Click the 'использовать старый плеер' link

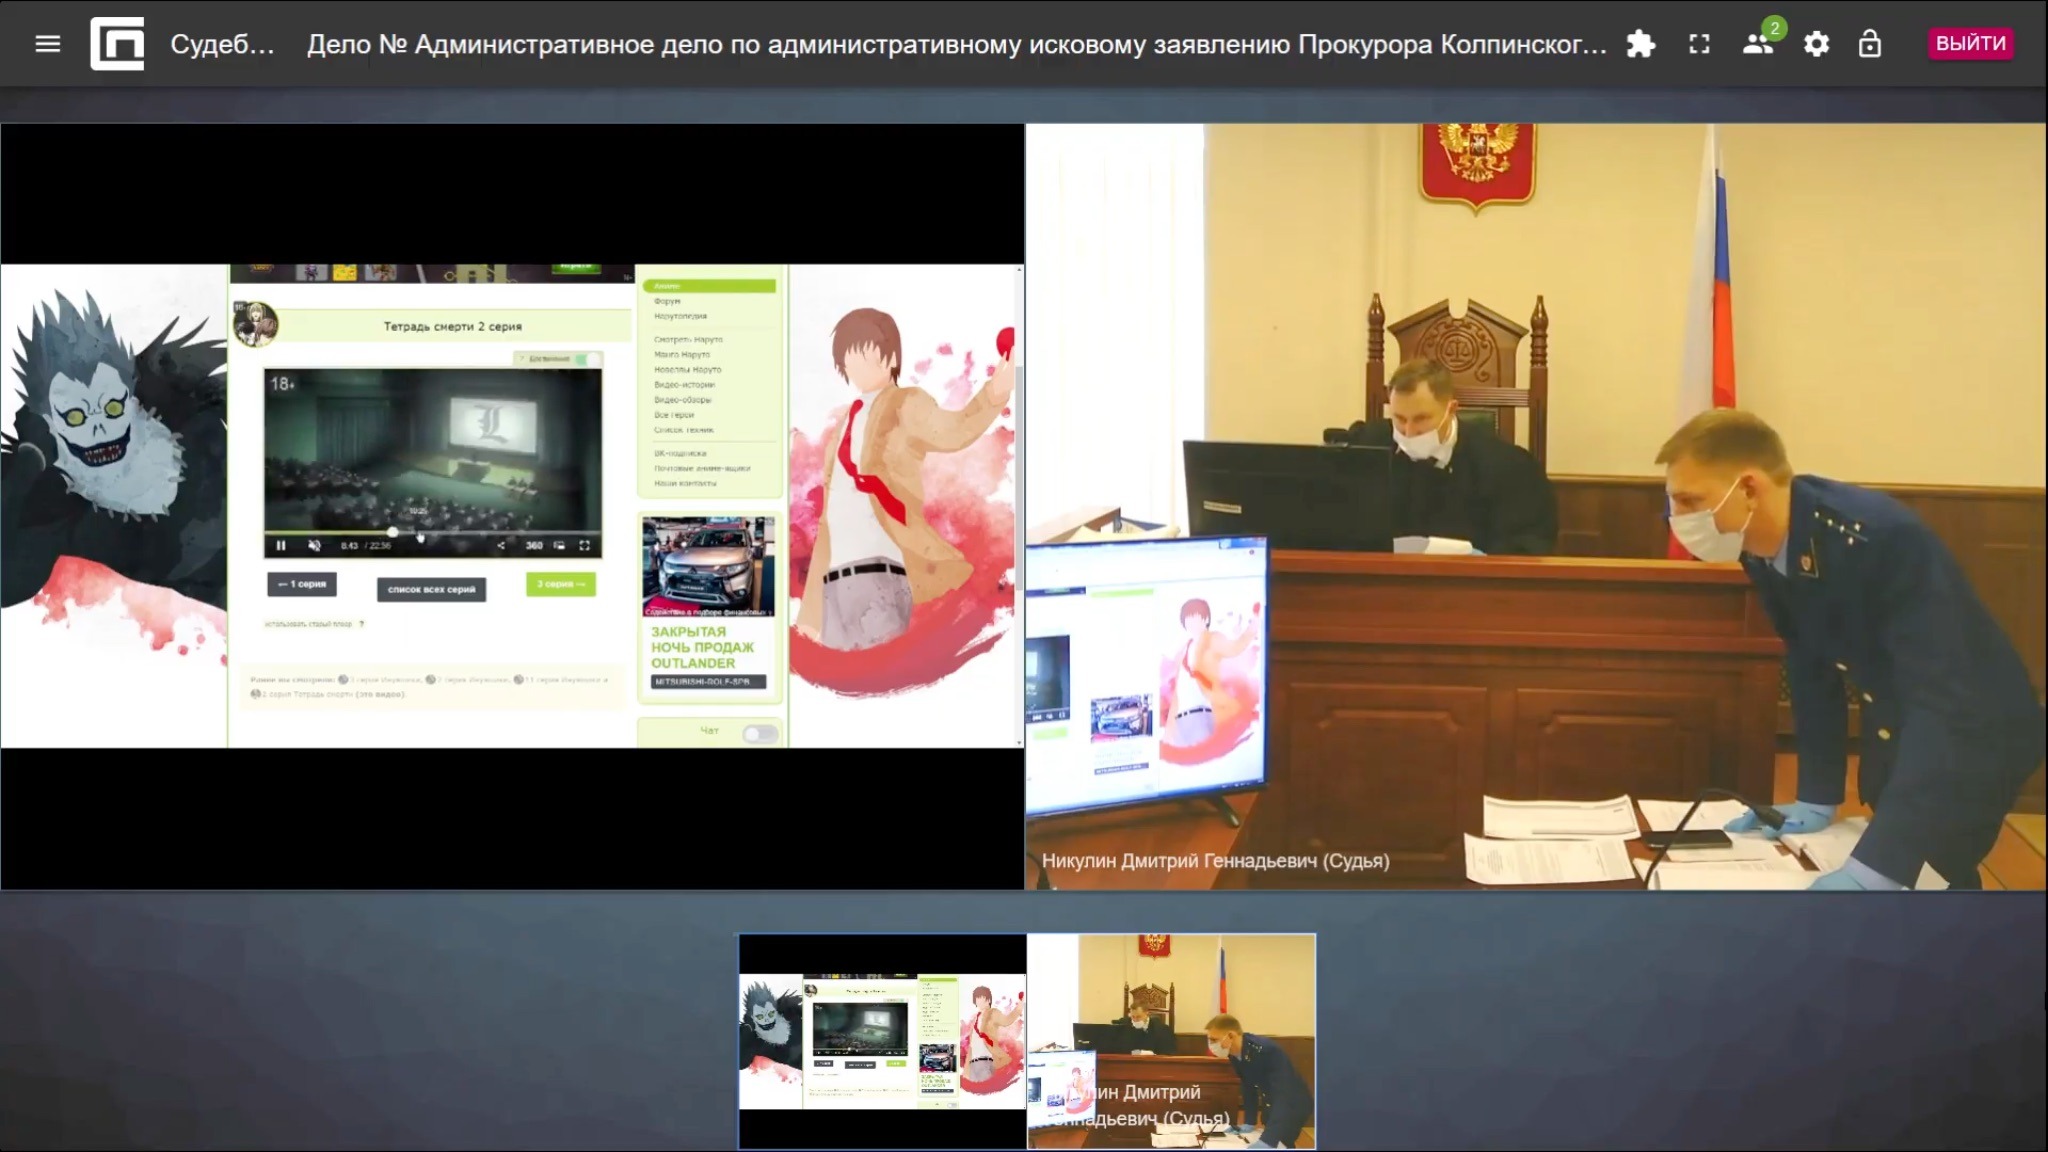click(x=308, y=624)
